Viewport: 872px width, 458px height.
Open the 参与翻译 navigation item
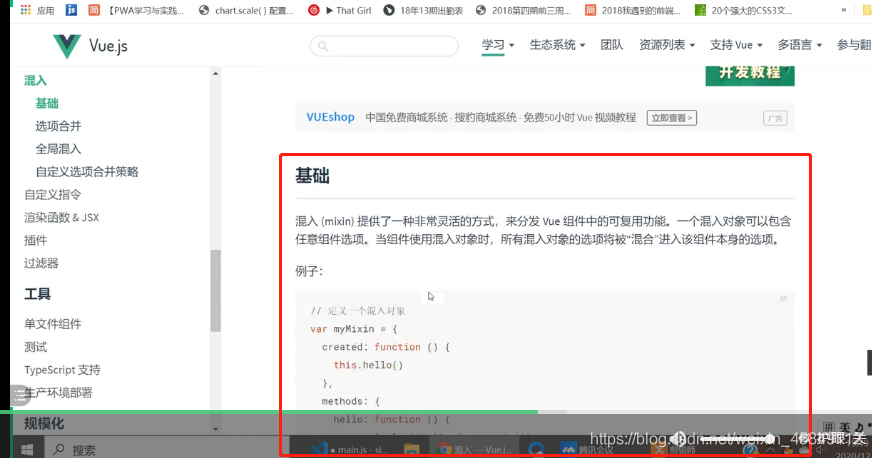(854, 45)
